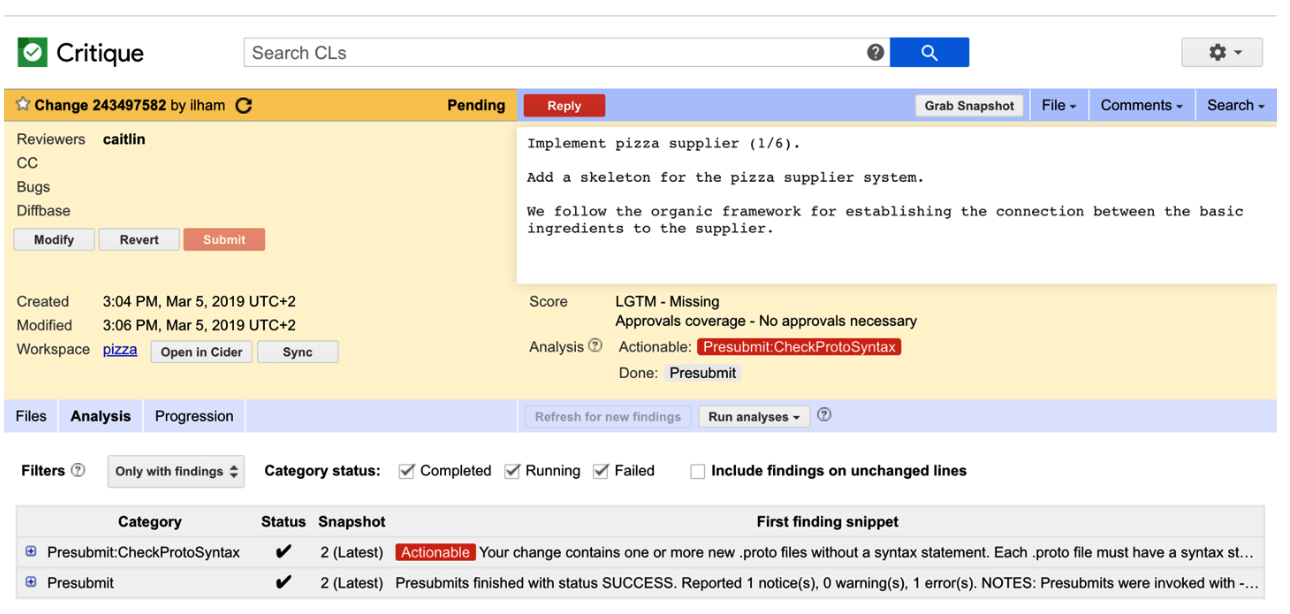Click Grab Snapshot button
Image resolution: width=1290 pixels, height=614 pixels.
[x=969, y=105]
